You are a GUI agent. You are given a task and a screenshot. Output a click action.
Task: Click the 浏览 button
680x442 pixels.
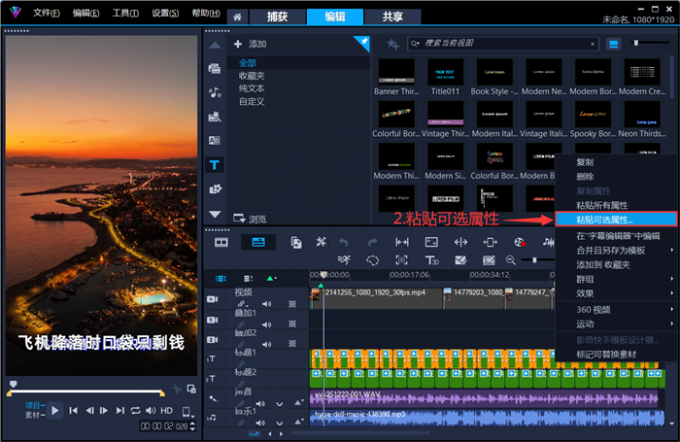[x=250, y=218]
